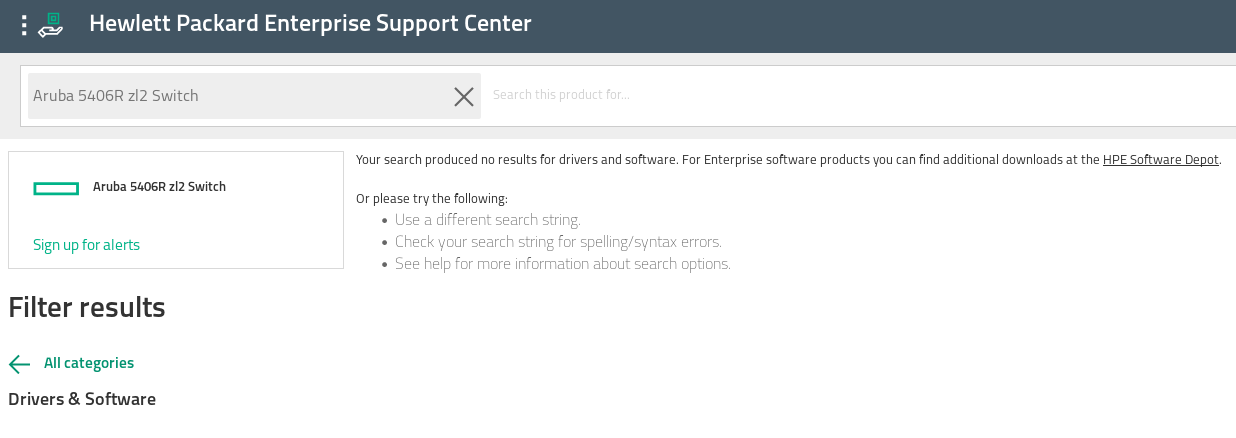
Task: Click Hewlett Packard Enterprise Support Center title
Action: [x=310, y=24]
